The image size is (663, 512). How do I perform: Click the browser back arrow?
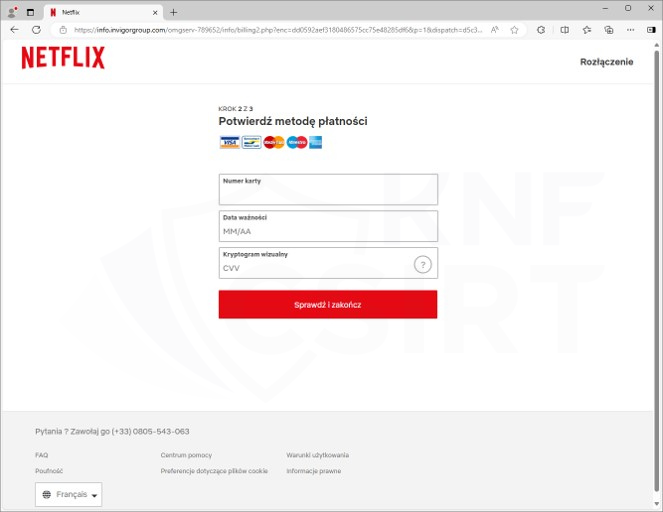pyautogui.click(x=14, y=30)
